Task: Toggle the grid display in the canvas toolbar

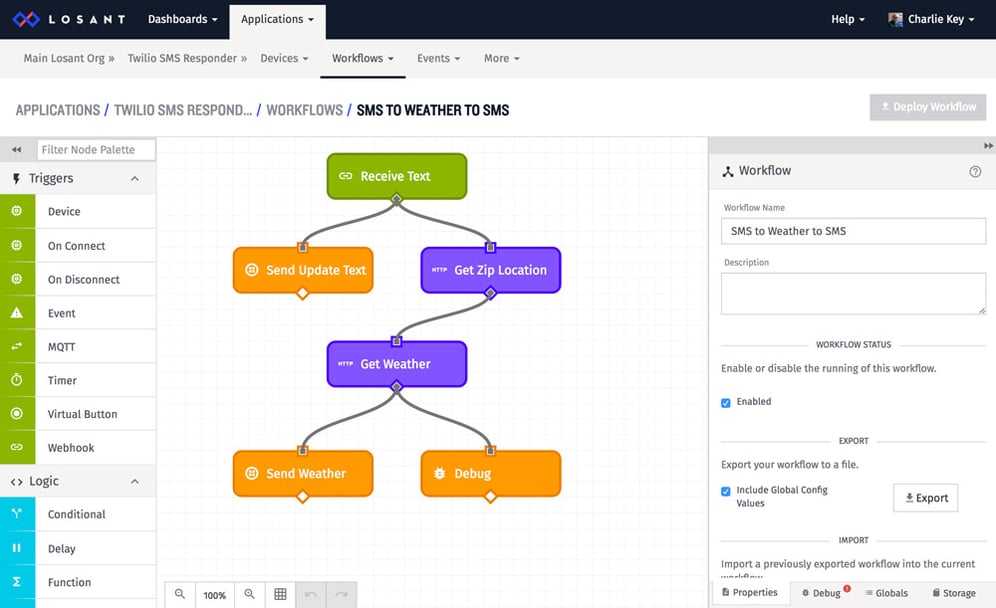Action: point(280,594)
